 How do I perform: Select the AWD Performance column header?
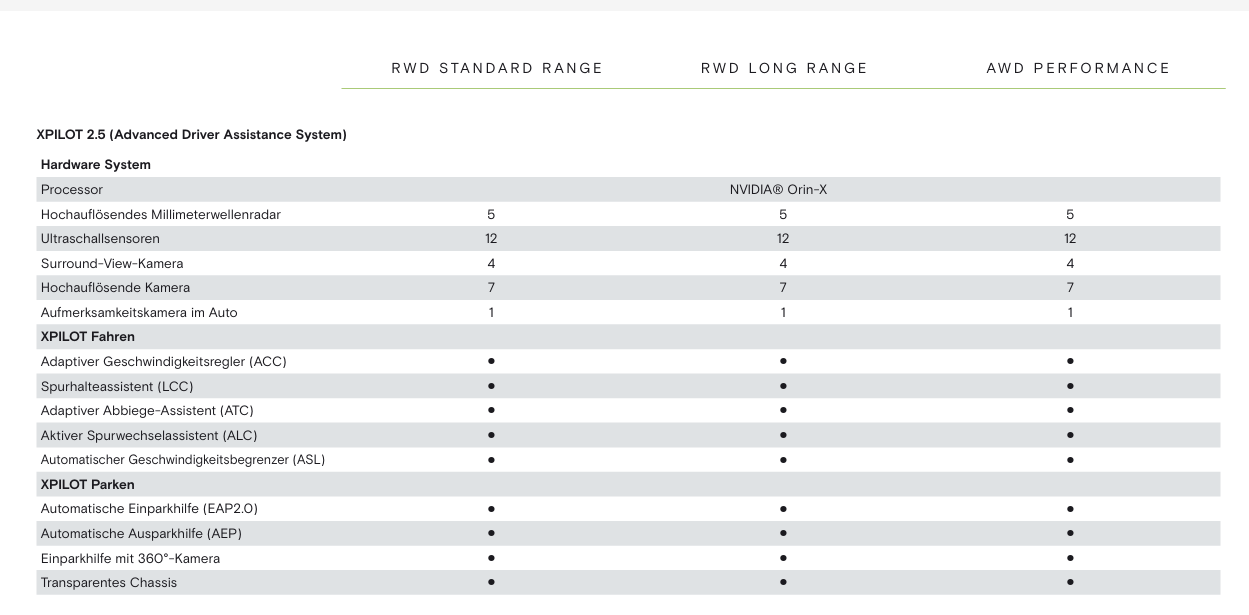tap(1078, 69)
